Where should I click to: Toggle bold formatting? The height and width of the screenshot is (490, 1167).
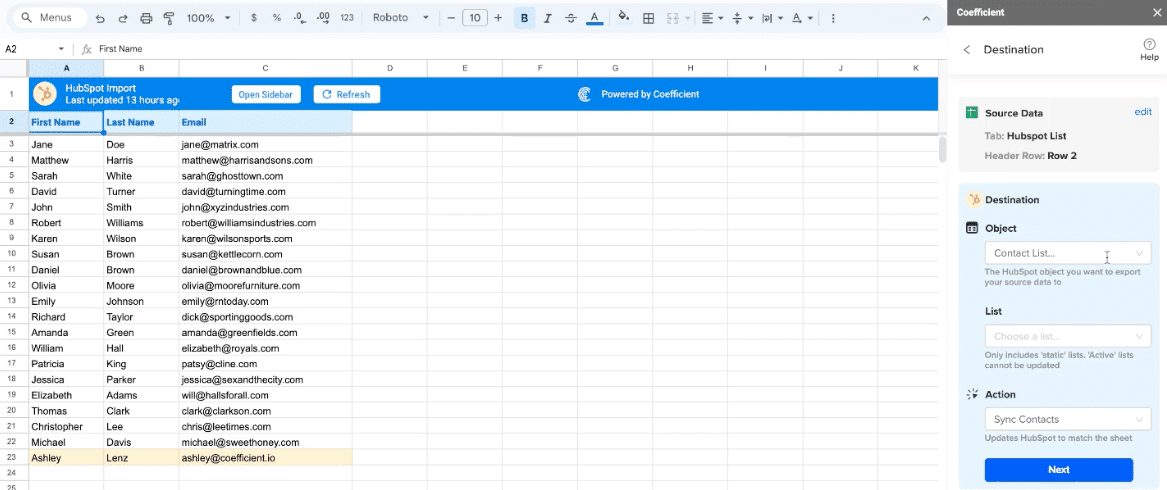[x=525, y=18]
